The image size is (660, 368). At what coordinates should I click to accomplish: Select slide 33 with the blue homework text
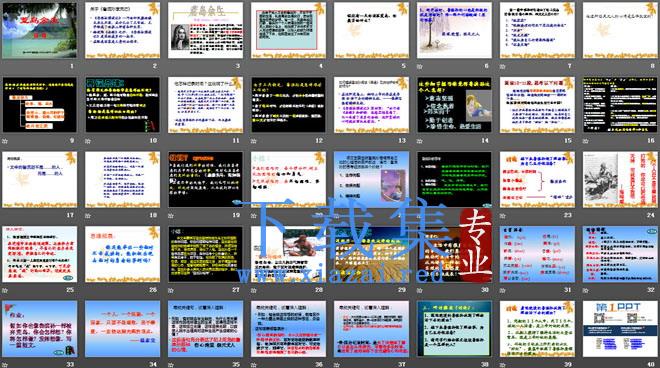[x=40, y=328]
